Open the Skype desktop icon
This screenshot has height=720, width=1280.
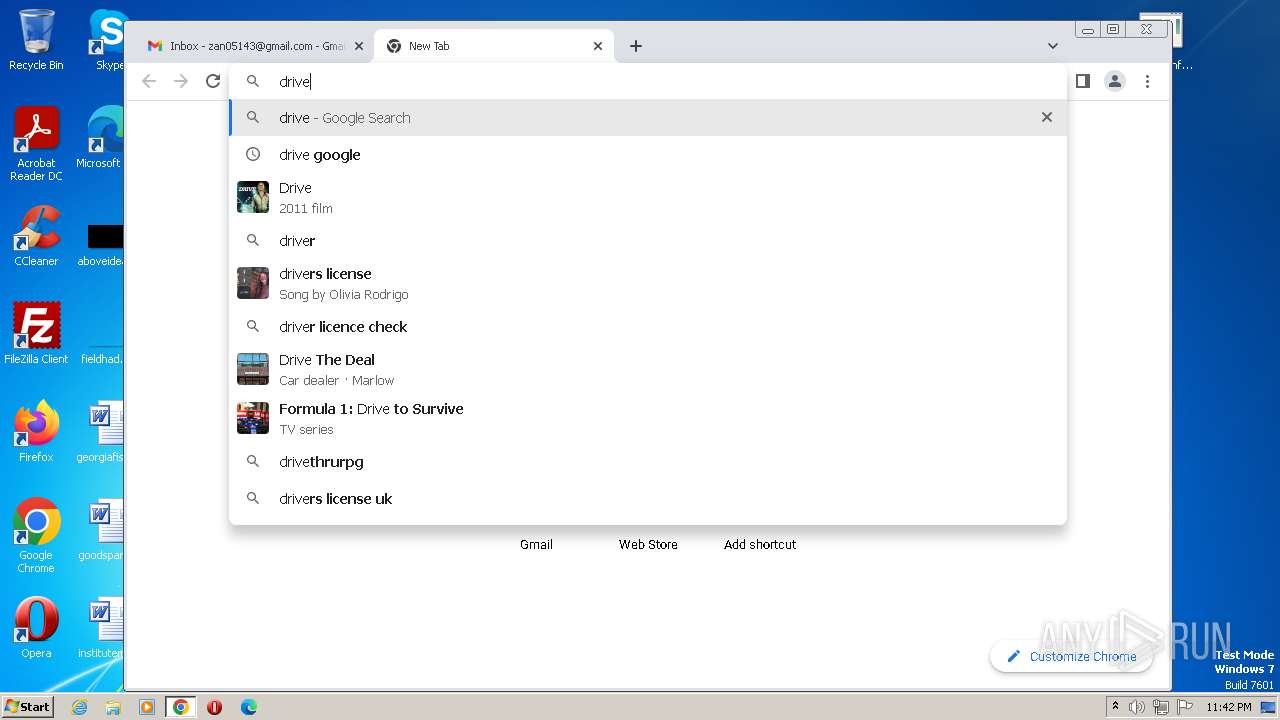click(106, 41)
